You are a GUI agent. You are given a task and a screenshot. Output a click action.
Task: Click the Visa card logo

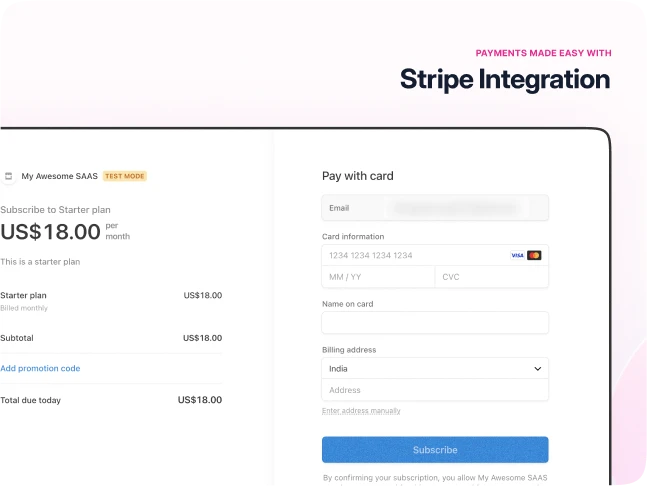(x=517, y=255)
